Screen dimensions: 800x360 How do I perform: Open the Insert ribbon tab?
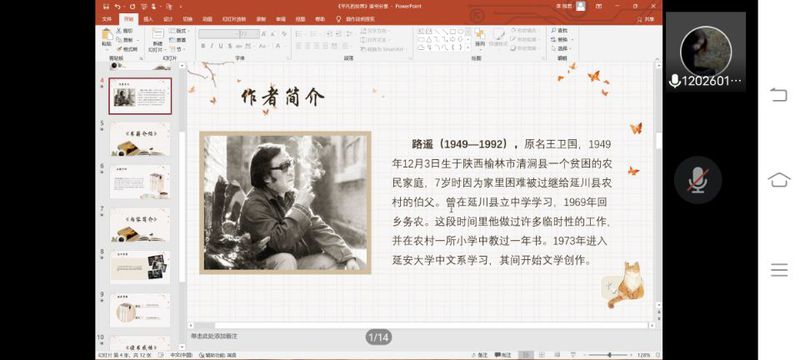coord(148,19)
